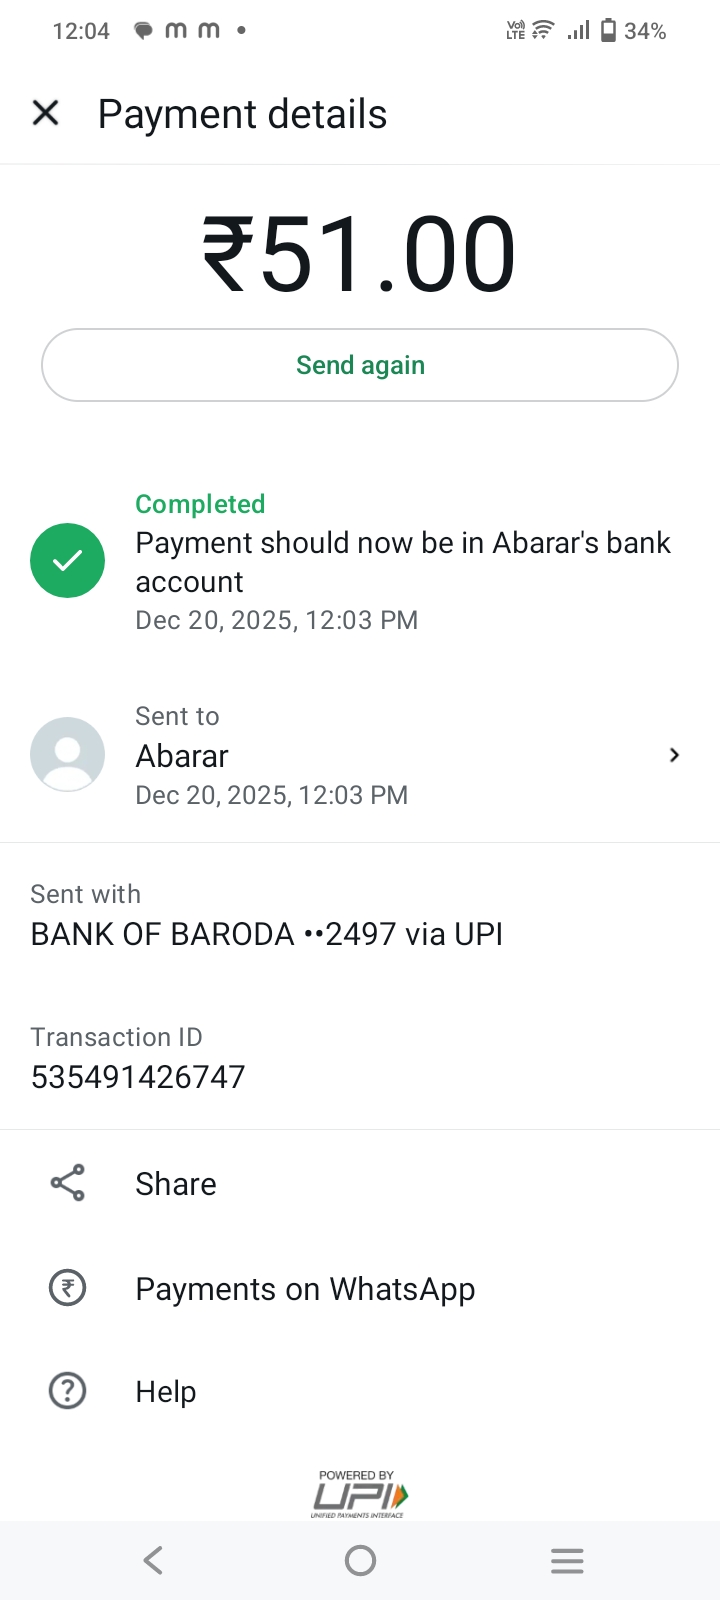Tap the BANK OF BARODA payment method
Image resolution: width=720 pixels, height=1600 pixels.
click(x=267, y=934)
